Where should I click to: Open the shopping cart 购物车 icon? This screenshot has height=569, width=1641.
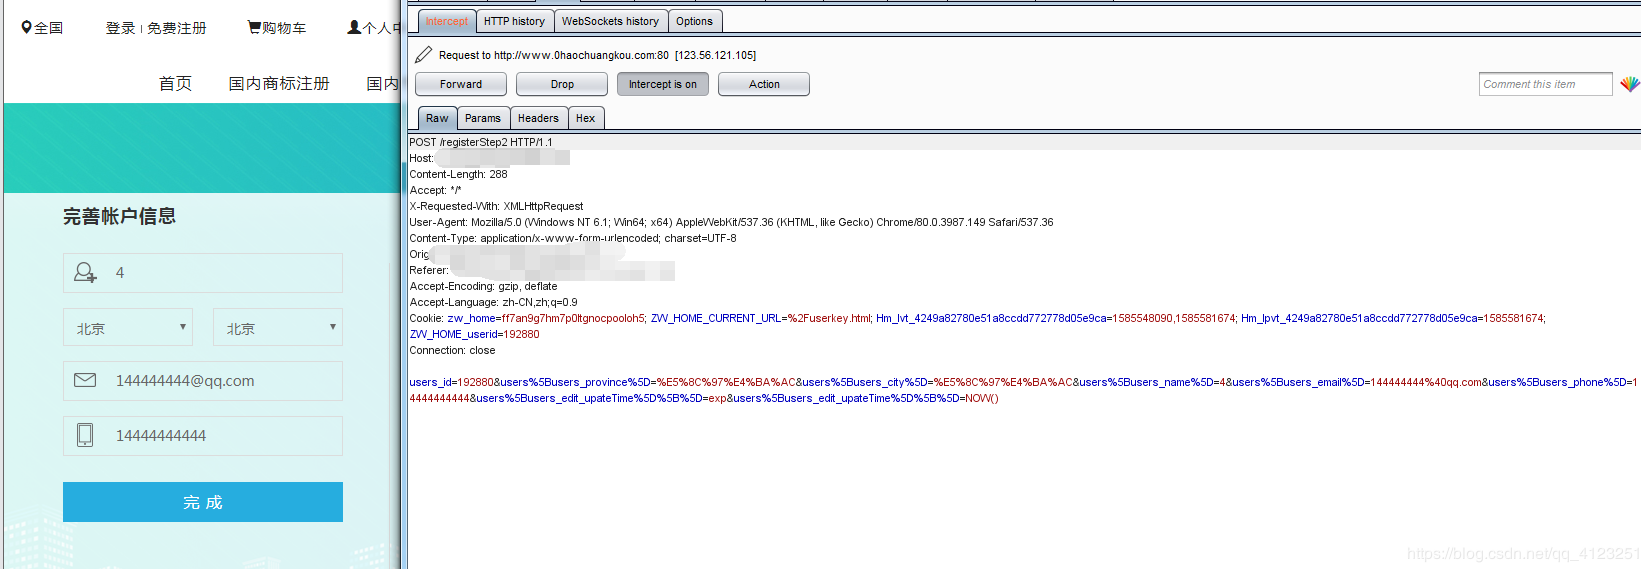pos(254,27)
